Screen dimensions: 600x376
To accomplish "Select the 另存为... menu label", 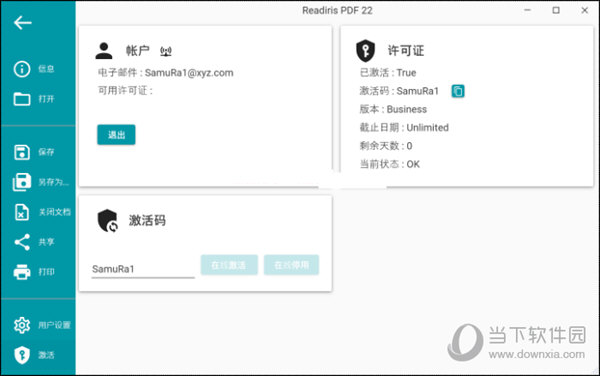I will pyautogui.click(x=54, y=182).
